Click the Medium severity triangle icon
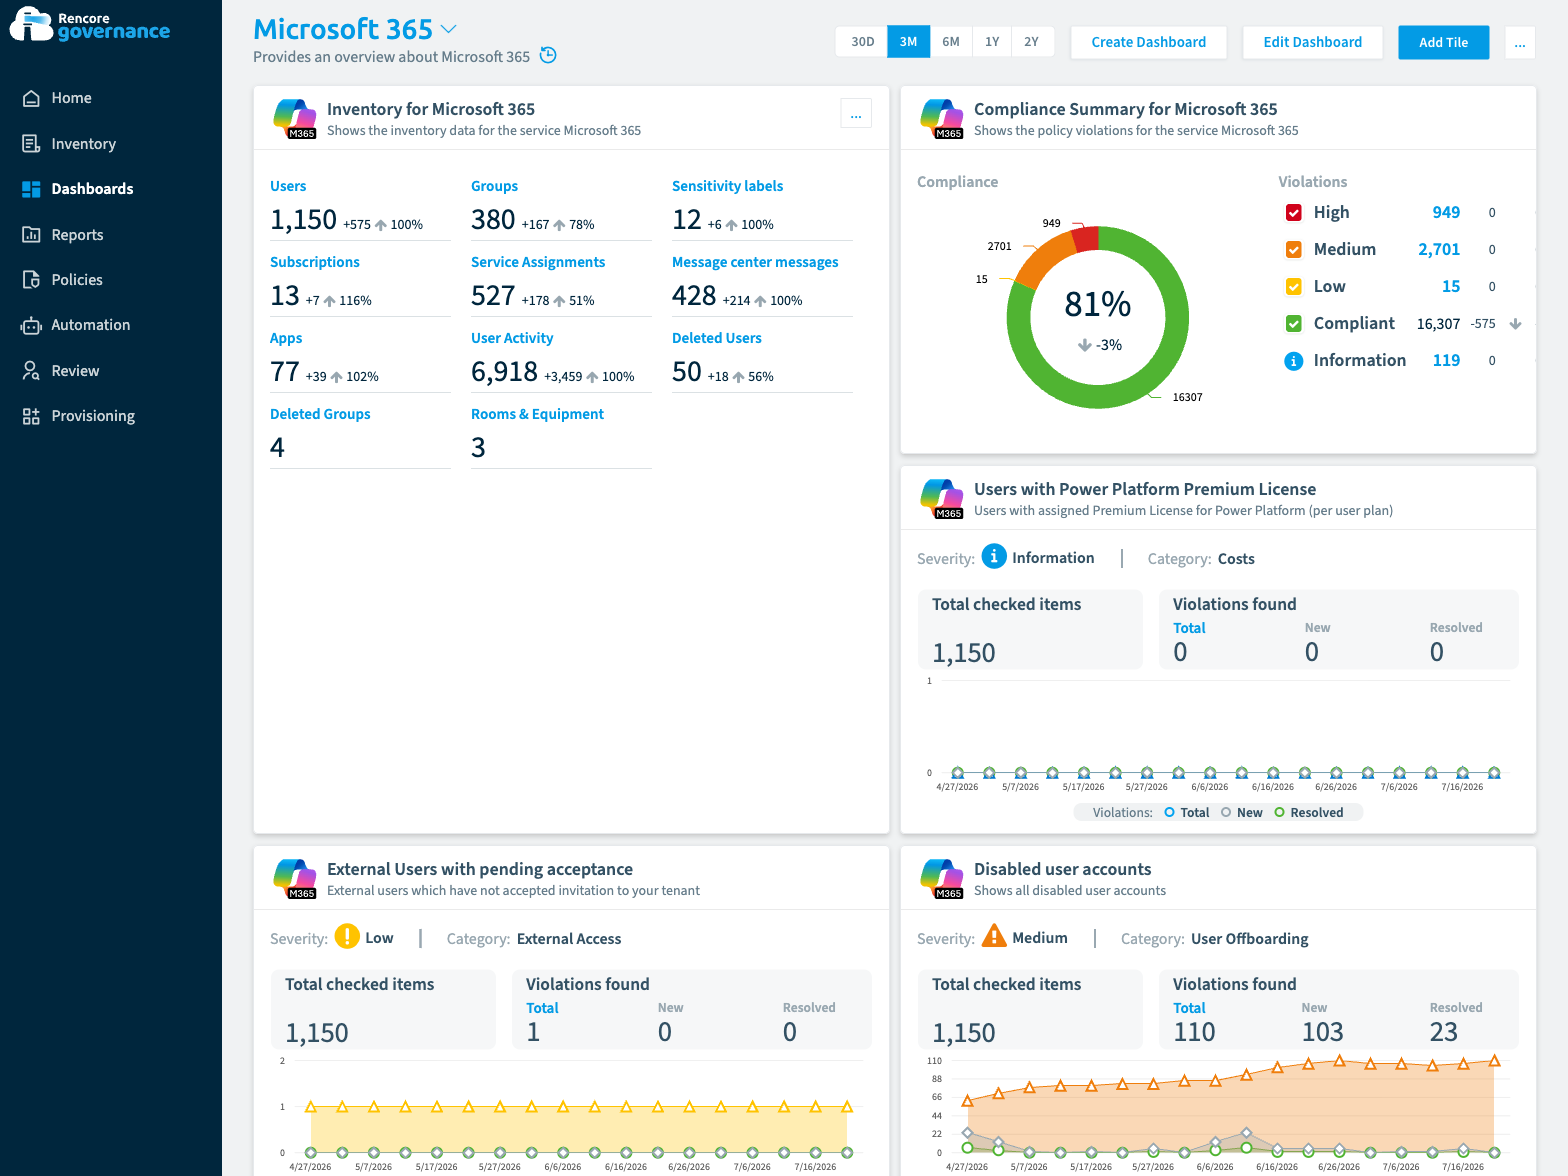Image resolution: width=1568 pixels, height=1176 pixels. [994, 936]
